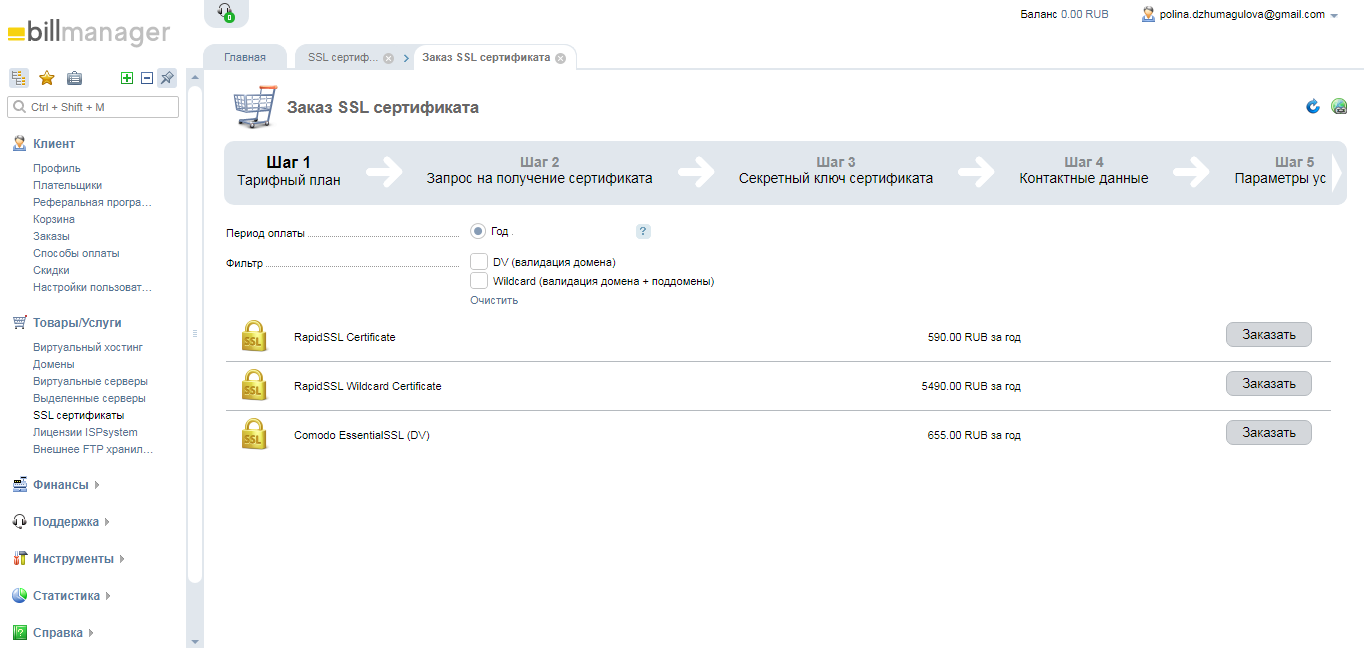The height and width of the screenshot is (648, 1364).
Task: Open Корзина menu item
Action: (x=54, y=219)
